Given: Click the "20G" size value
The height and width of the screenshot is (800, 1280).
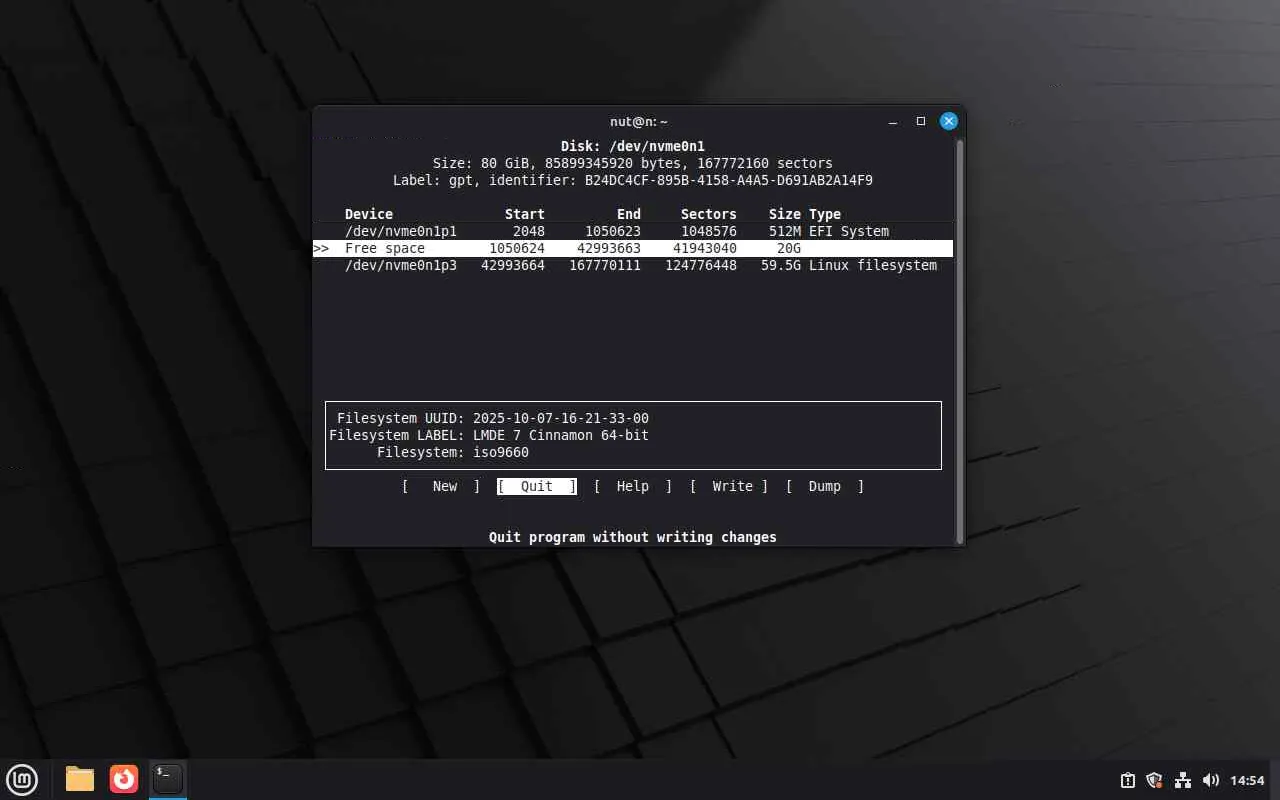Looking at the screenshot, I should pyautogui.click(x=789, y=248).
